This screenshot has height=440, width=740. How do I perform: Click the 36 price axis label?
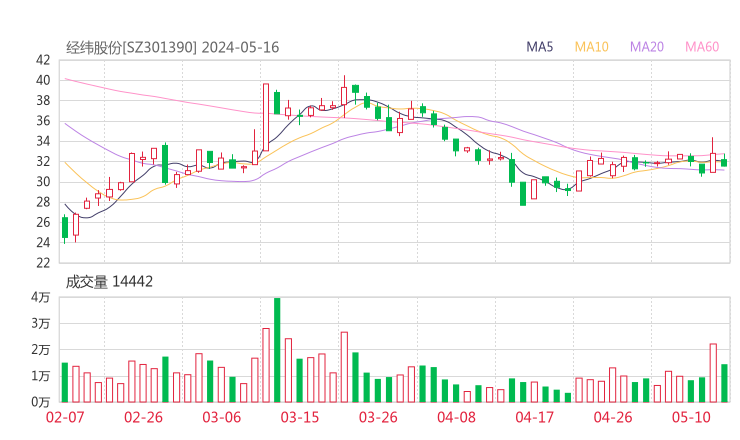pyautogui.click(x=43, y=121)
